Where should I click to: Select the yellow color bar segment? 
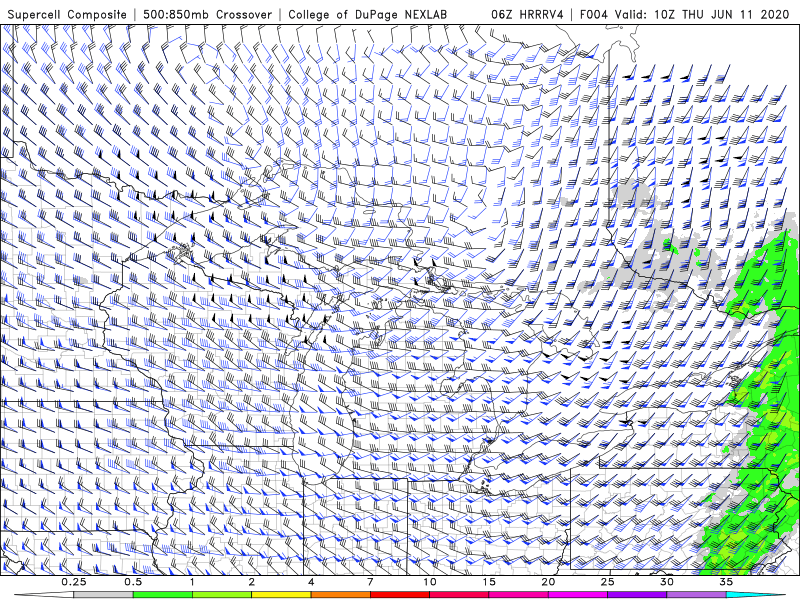[281, 595]
